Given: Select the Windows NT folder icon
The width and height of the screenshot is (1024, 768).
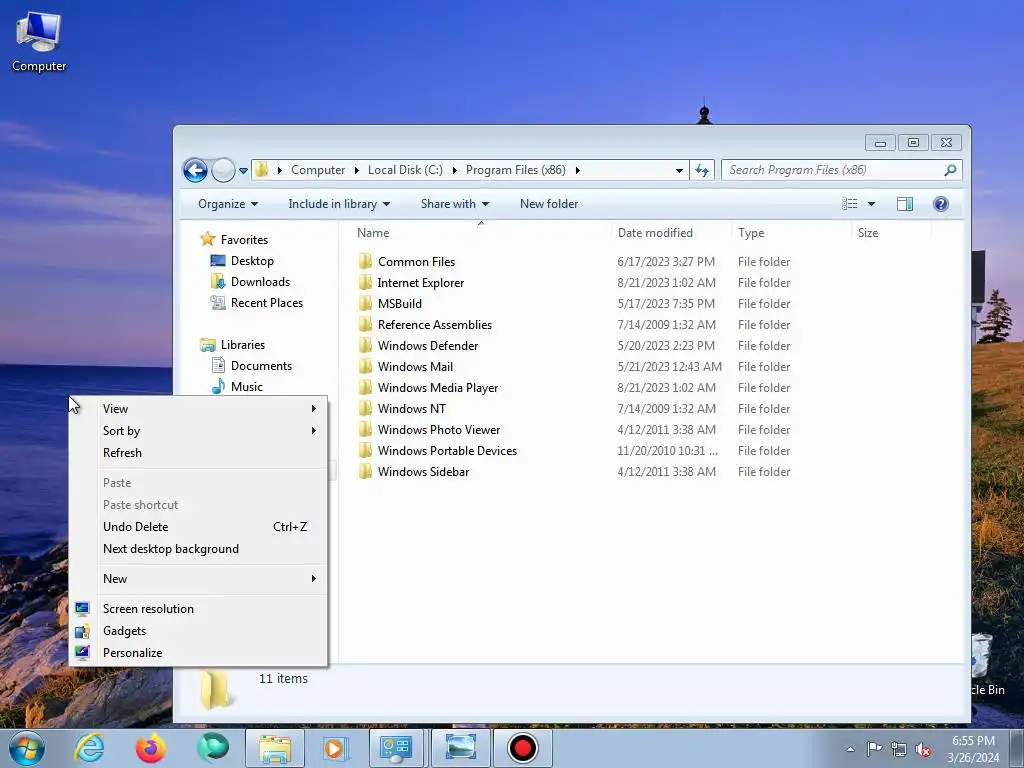Looking at the screenshot, I should [366, 408].
